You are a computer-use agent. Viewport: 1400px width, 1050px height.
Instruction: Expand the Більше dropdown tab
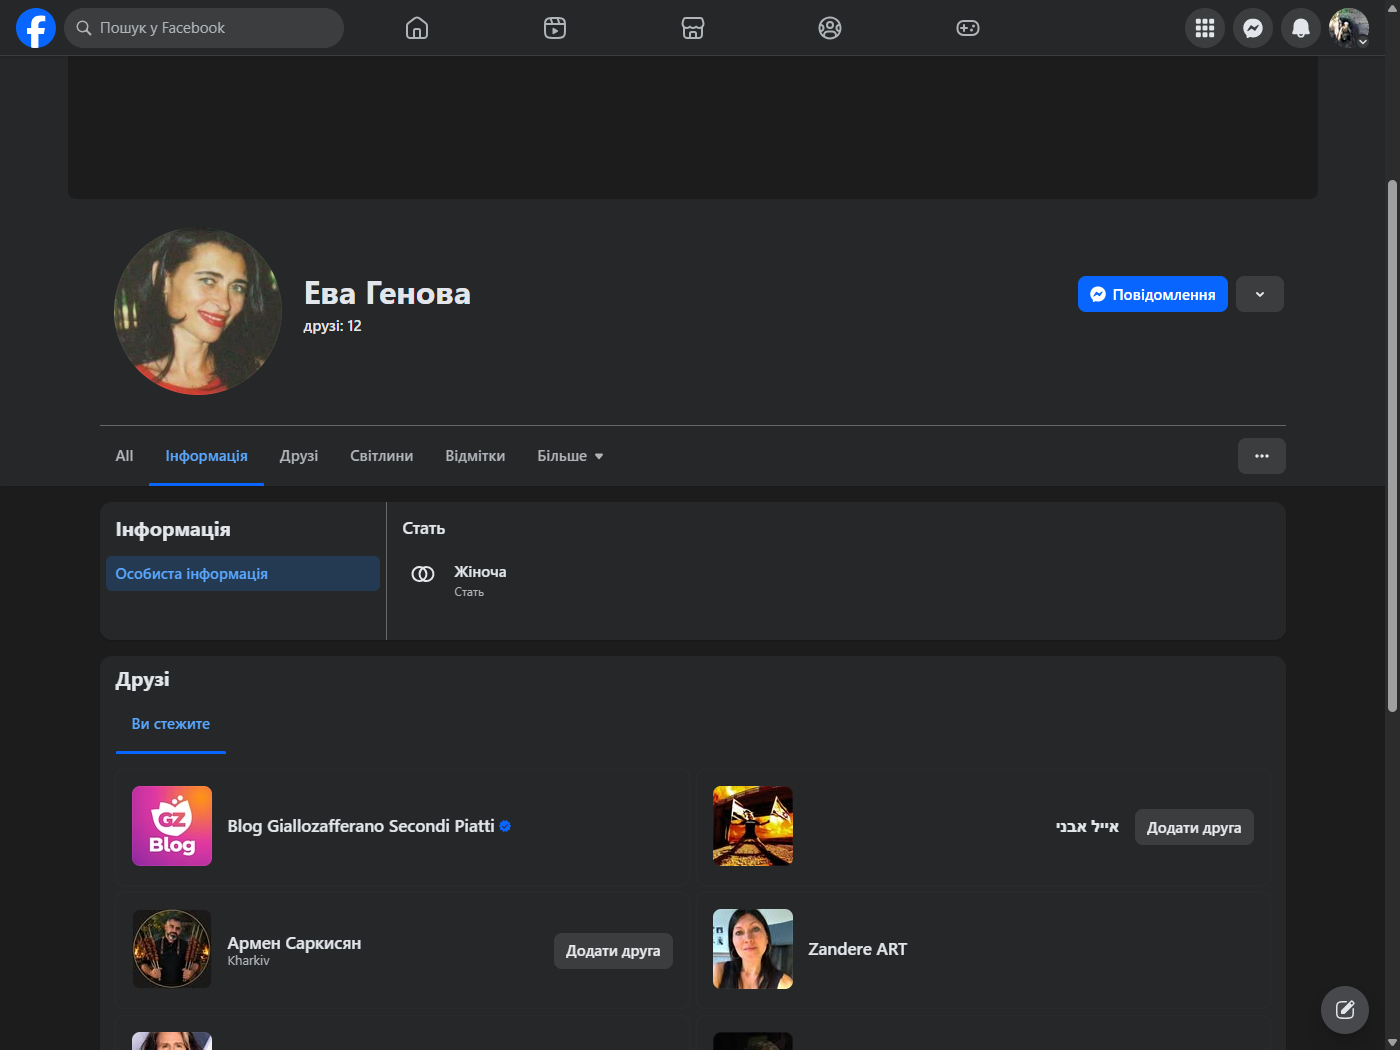point(570,456)
